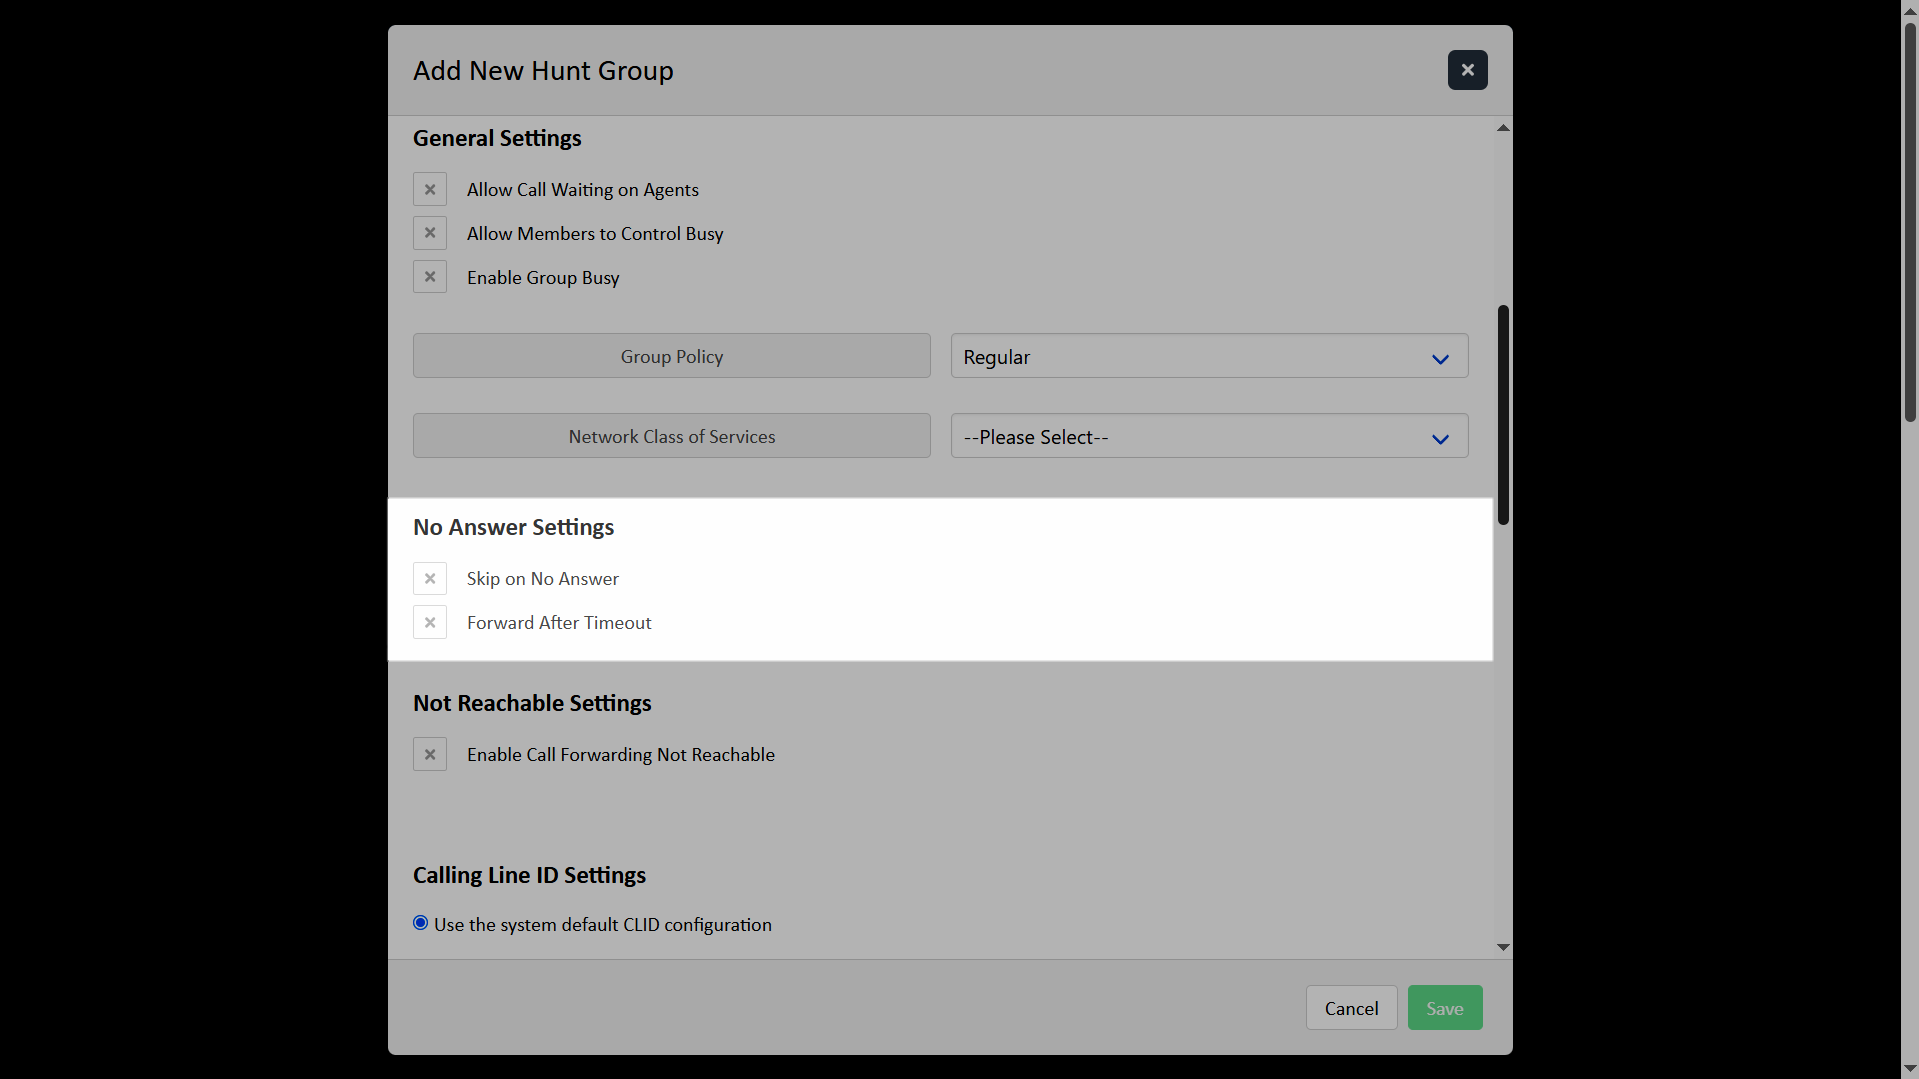
Task: Select Use the system default CLID radio button
Action: pyautogui.click(x=421, y=923)
